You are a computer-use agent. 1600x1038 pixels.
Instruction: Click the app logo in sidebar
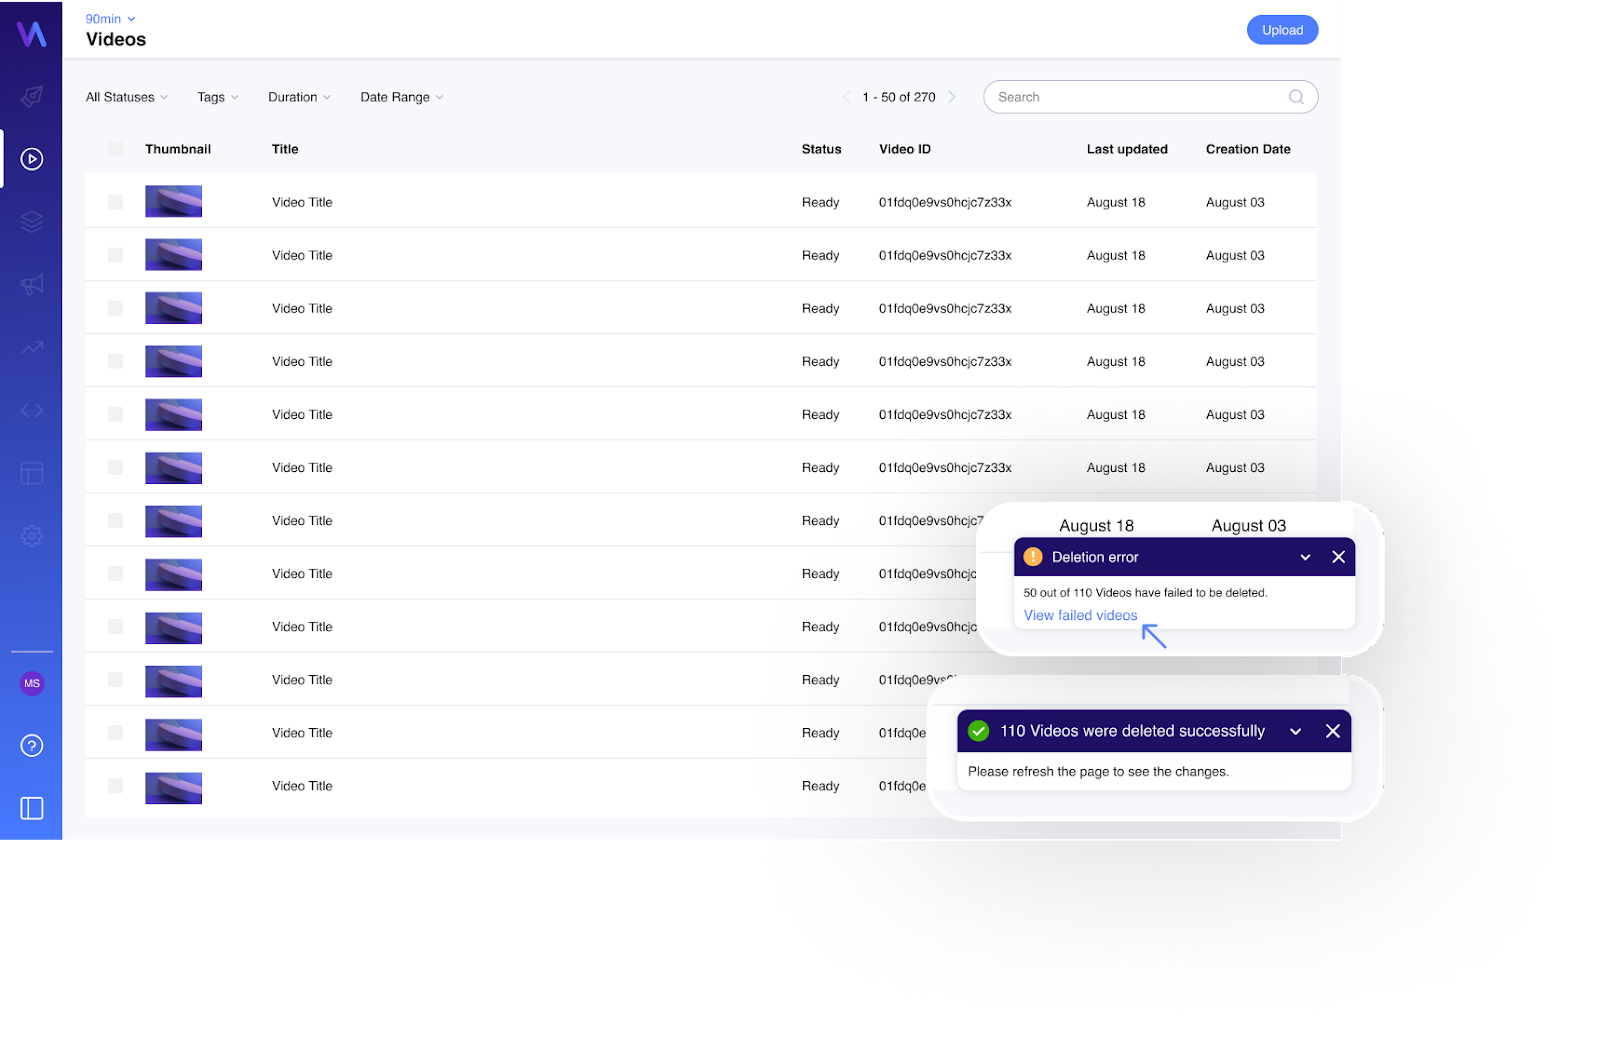click(x=31, y=34)
